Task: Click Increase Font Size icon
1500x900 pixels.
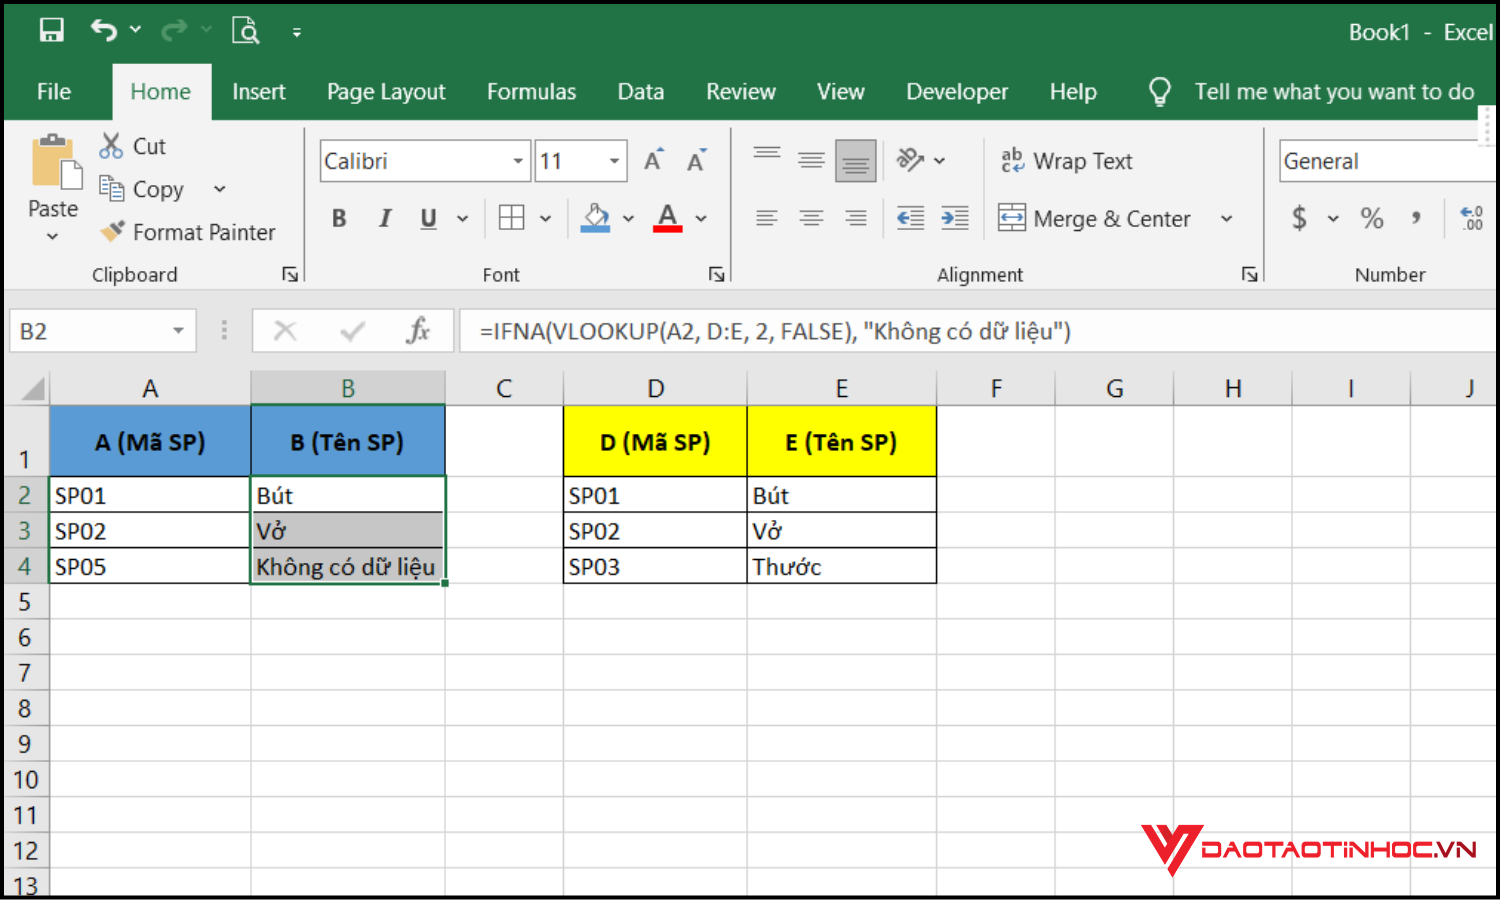Action: (653, 161)
